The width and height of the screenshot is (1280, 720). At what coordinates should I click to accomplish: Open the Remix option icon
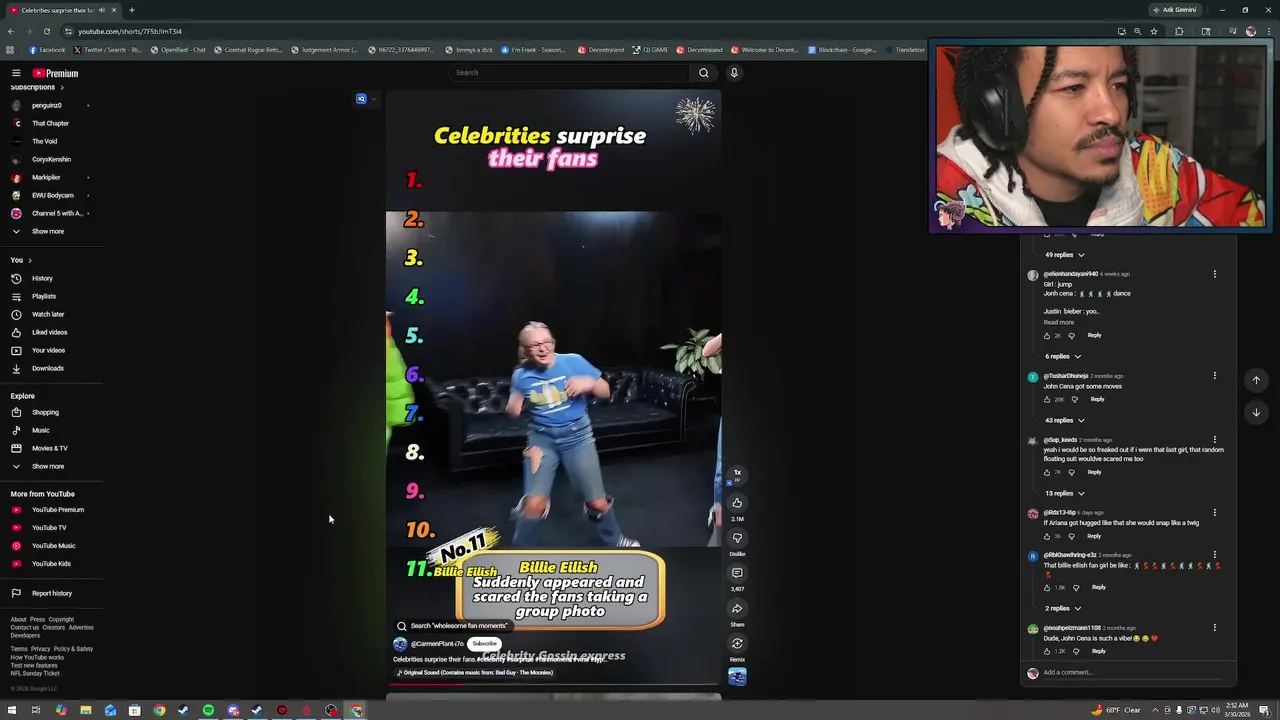737,643
